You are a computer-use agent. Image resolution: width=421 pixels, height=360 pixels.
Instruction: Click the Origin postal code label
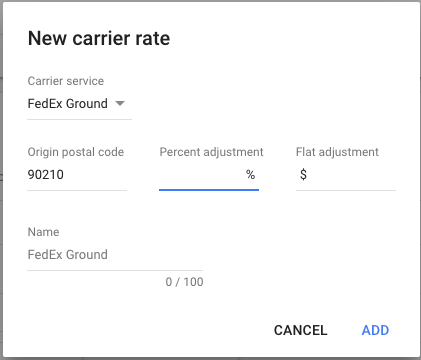coord(76,152)
